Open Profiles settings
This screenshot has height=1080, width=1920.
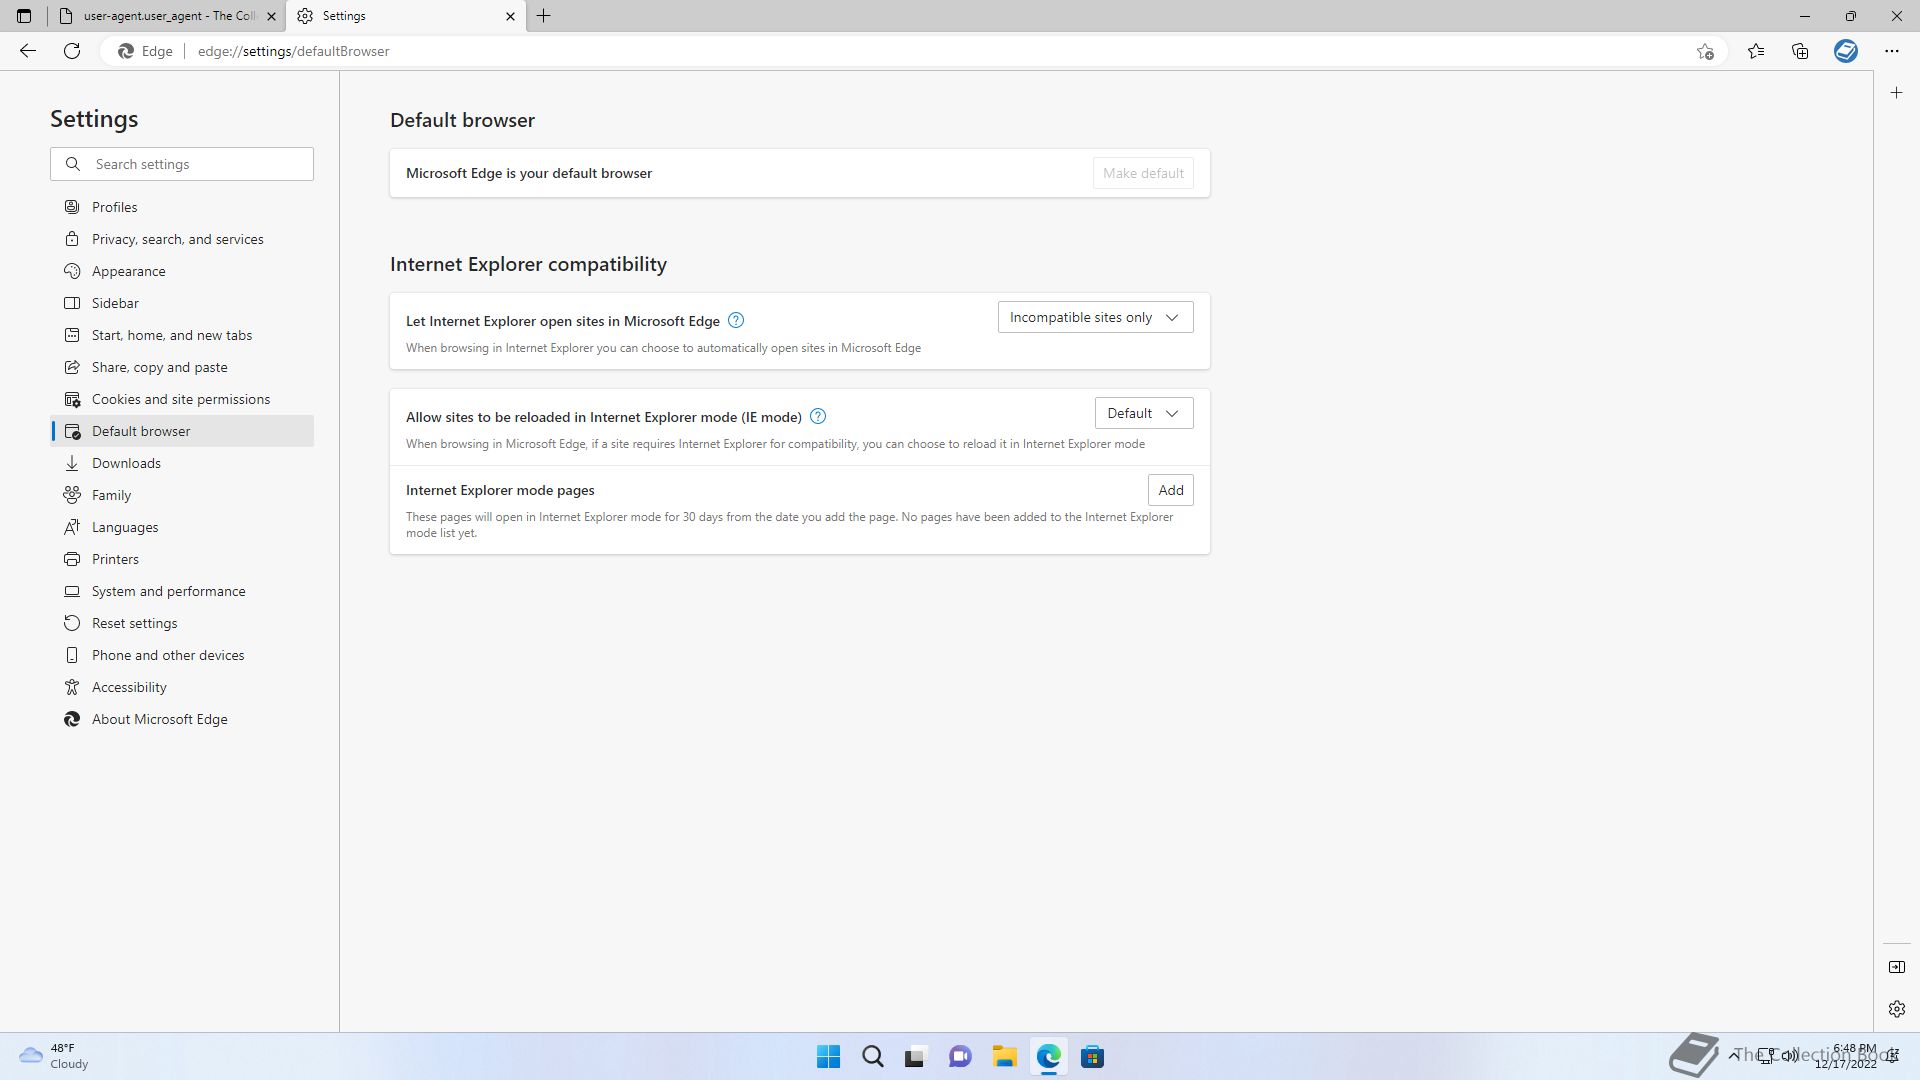[182, 207]
